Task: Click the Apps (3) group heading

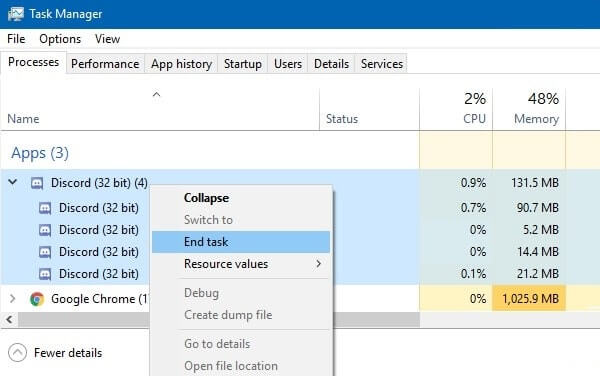Action: (40, 153)
